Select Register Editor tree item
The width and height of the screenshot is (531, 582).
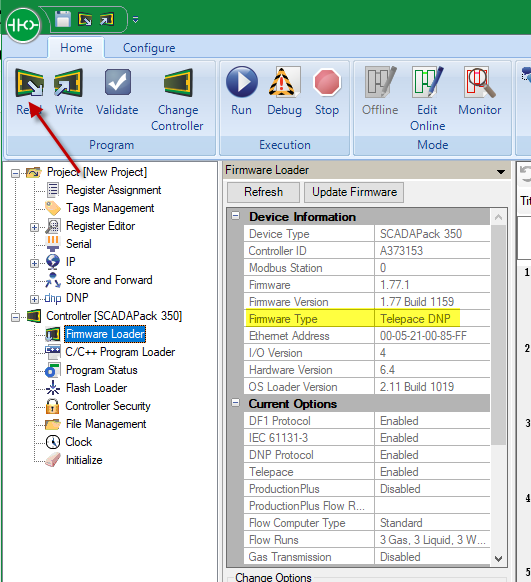(x=100, y=226)
